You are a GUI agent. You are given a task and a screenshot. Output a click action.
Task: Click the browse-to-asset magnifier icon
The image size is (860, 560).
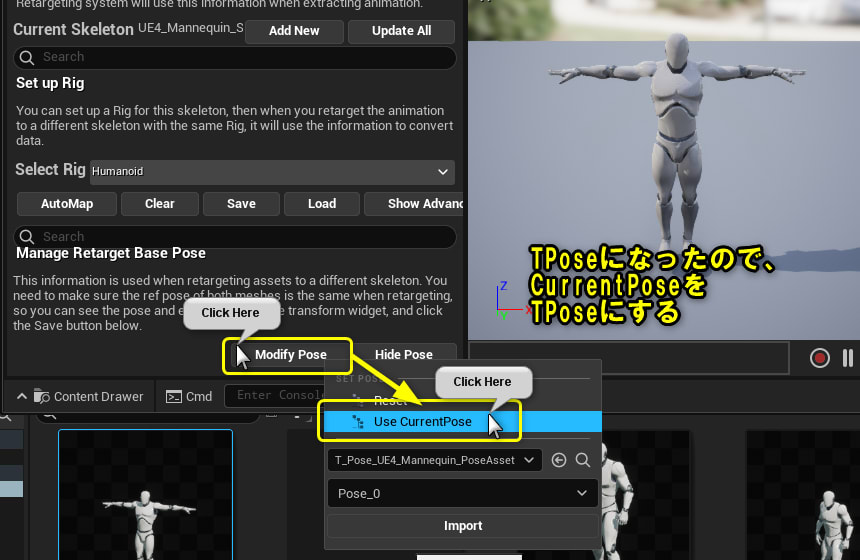coord(583,460)
